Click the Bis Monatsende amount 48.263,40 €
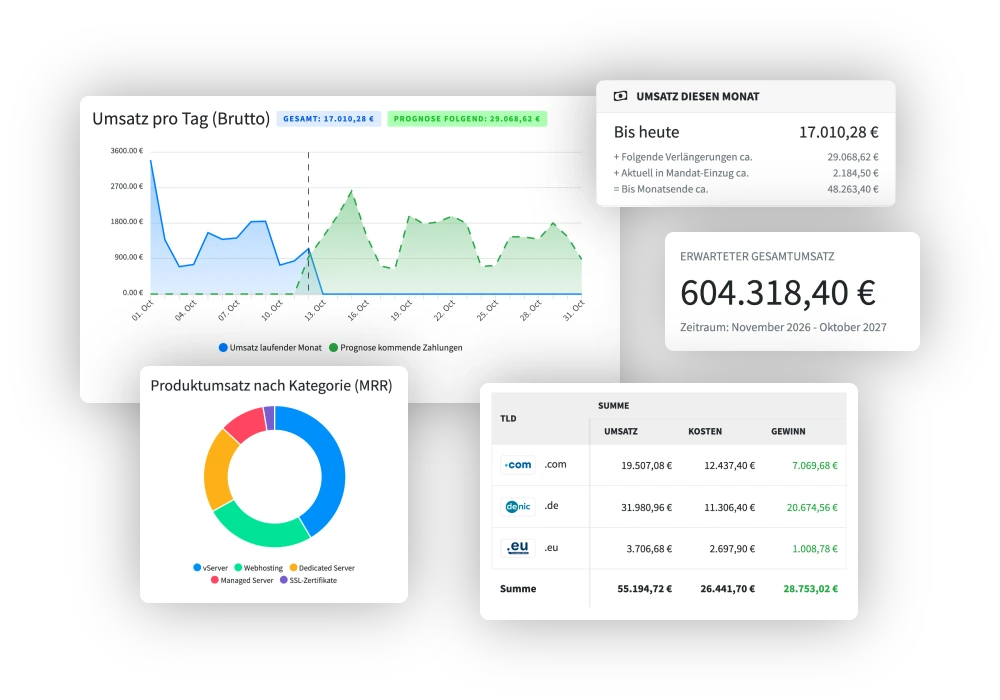Viewport: 1000px width, 700px height. [853, 189]
